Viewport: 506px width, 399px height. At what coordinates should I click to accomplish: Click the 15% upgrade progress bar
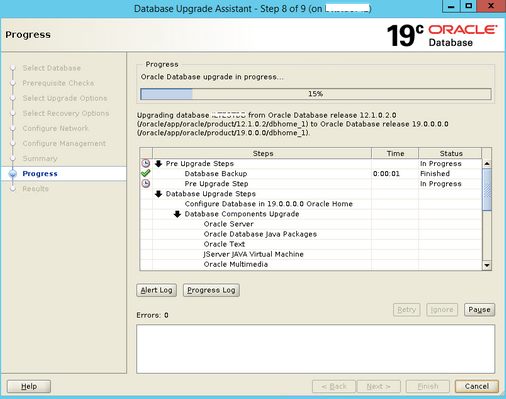click(x=316, y=94)
